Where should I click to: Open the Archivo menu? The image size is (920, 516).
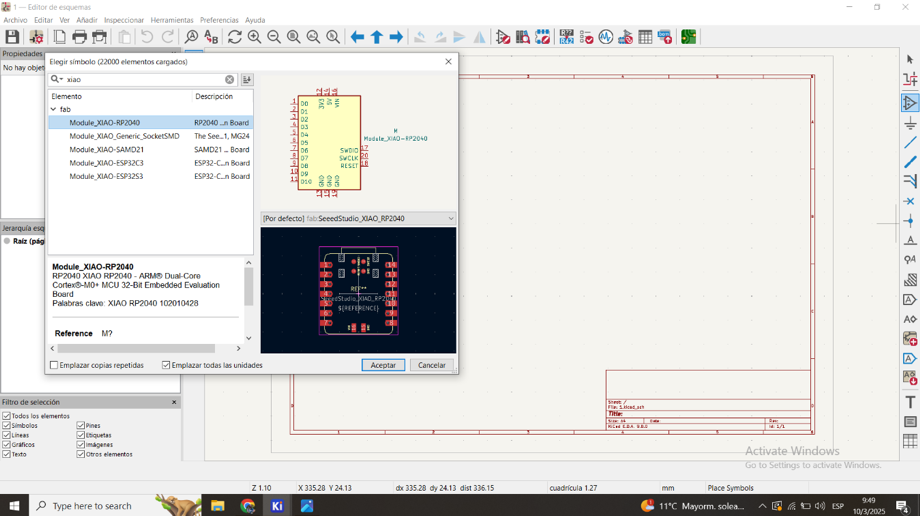(x=15, y=20)
